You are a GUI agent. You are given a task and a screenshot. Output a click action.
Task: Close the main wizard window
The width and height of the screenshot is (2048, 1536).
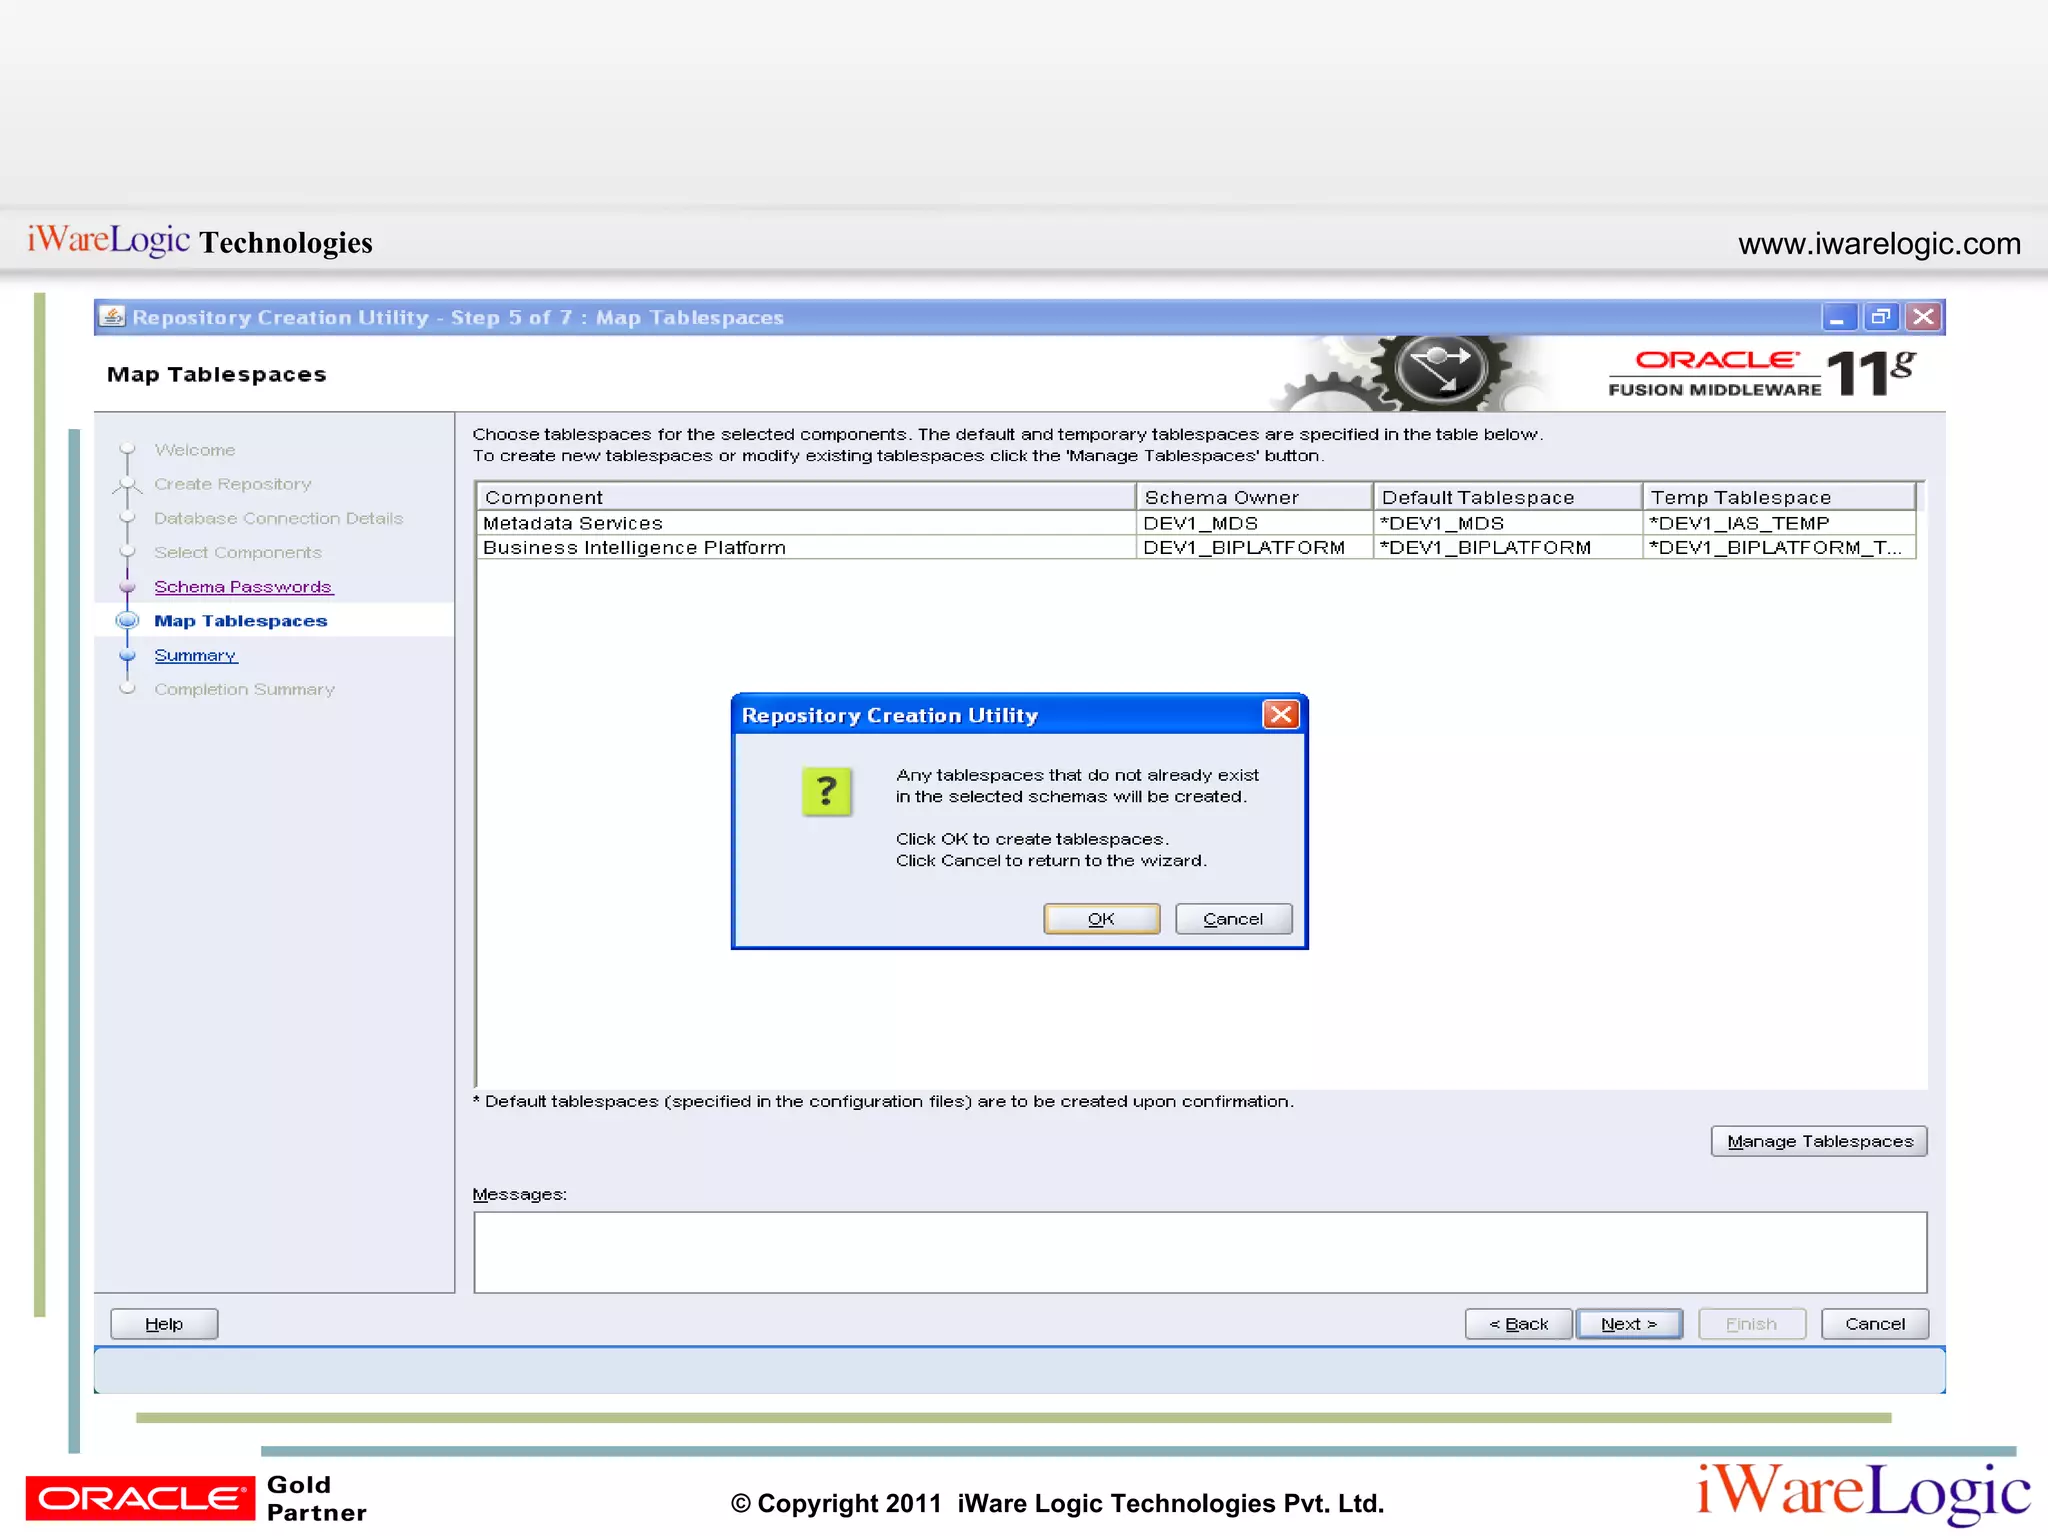pos(1923,318)
